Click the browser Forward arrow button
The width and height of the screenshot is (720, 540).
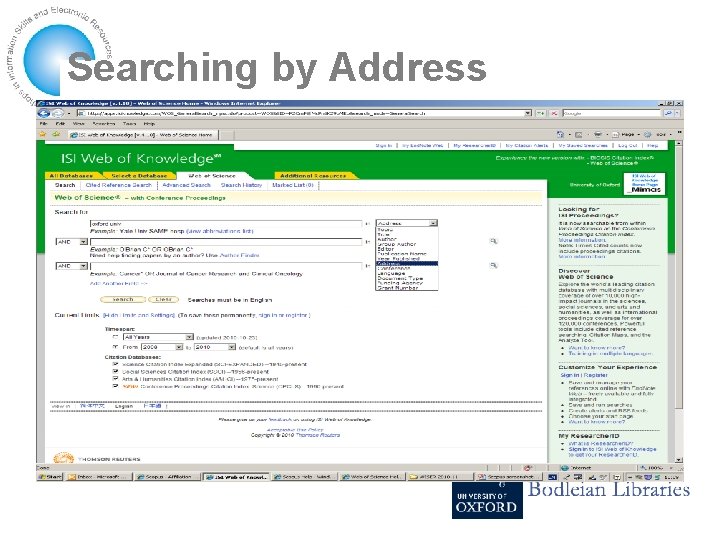58,113
